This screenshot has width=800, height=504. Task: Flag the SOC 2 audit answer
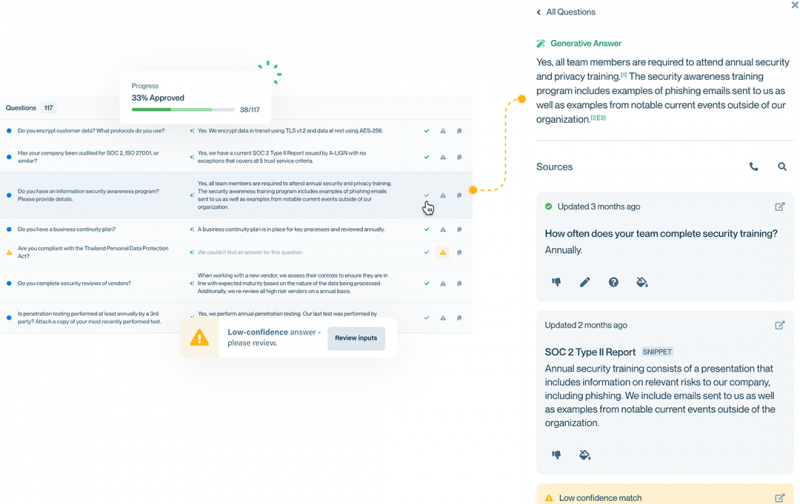(x=443, y=157)
